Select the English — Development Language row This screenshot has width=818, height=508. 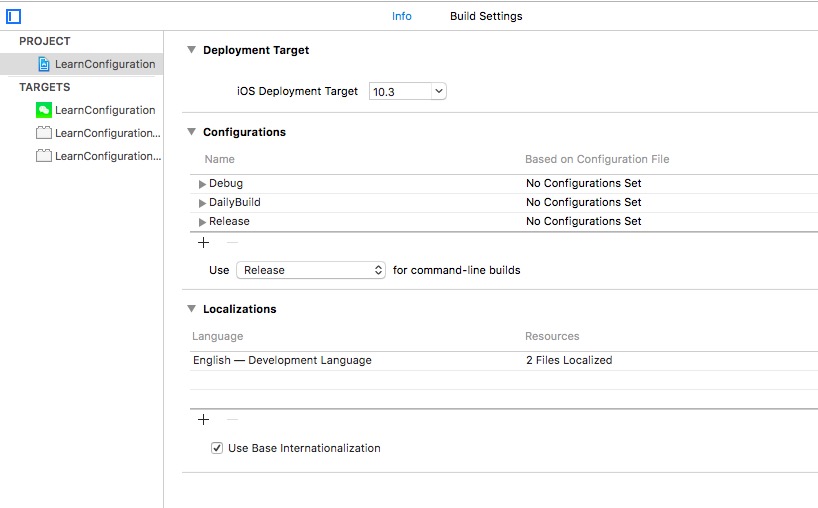pyautogui.click(x=504, y=360)
